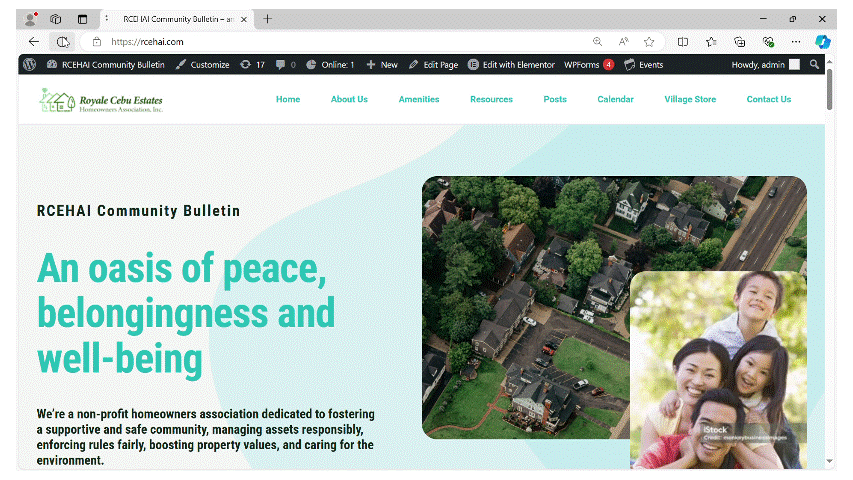853x480 pixels.
Task: Open the Edge profile icon
Action: pyautogui.click(x=30, y=19)
